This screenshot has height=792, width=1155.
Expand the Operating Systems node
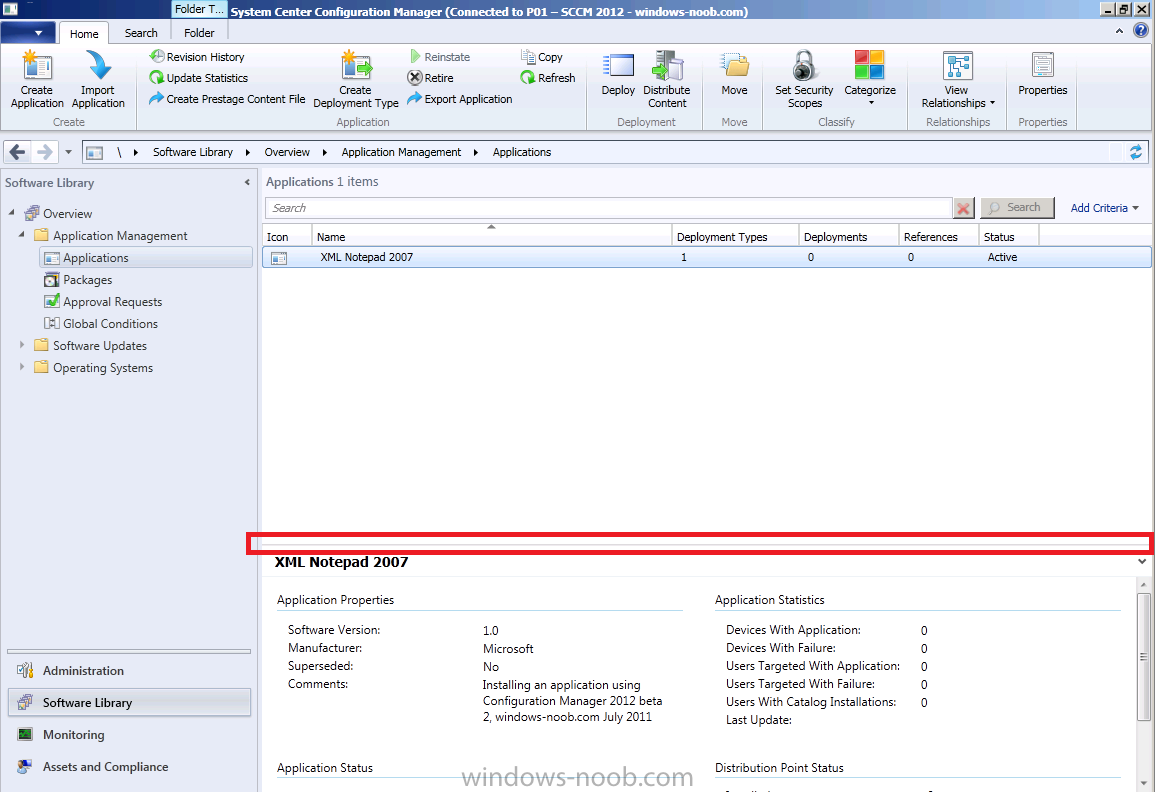[21, 367]
